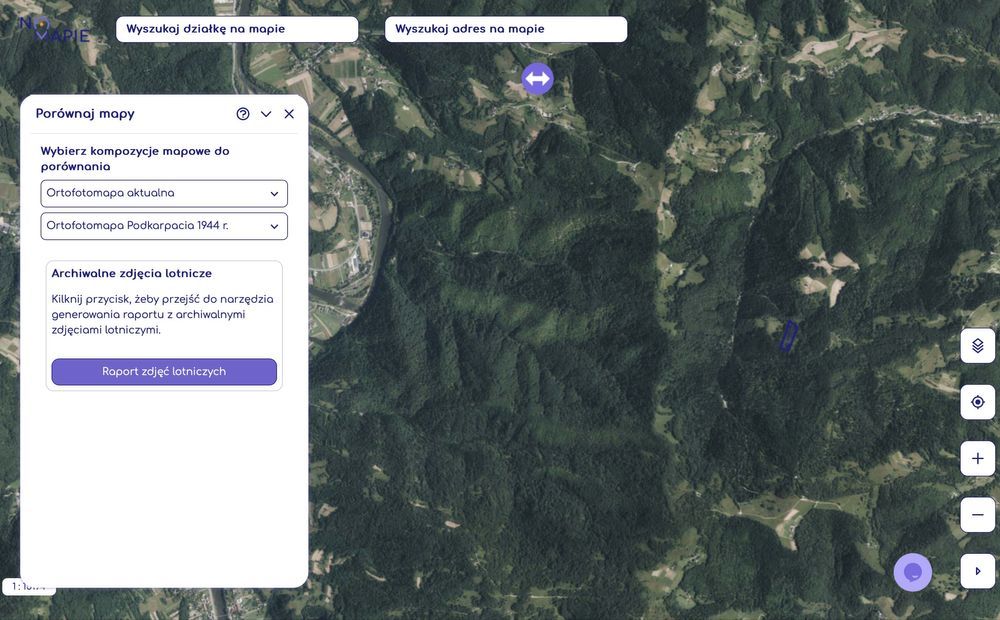1000x620 pixels.
Task: Expand the side toolbar arrow button
Action: [x=978, y=571]
